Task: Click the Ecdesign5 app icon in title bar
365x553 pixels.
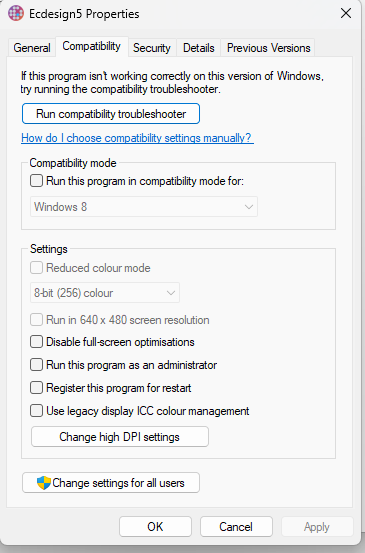Action: (16, 13)
